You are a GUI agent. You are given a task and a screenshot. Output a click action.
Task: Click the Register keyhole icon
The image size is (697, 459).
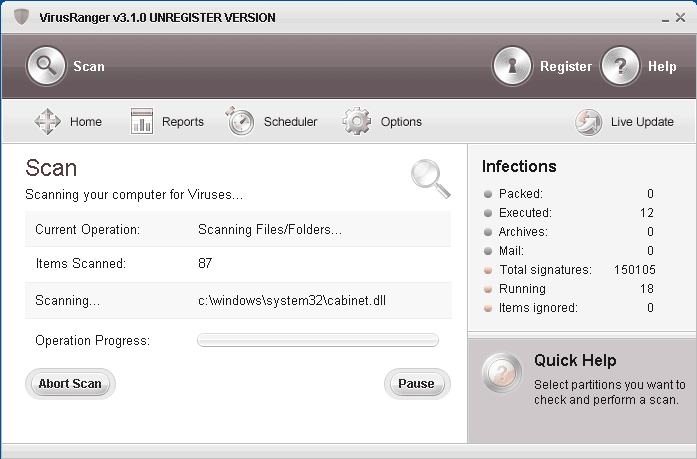pyautogui.click(x=512, y=67)
